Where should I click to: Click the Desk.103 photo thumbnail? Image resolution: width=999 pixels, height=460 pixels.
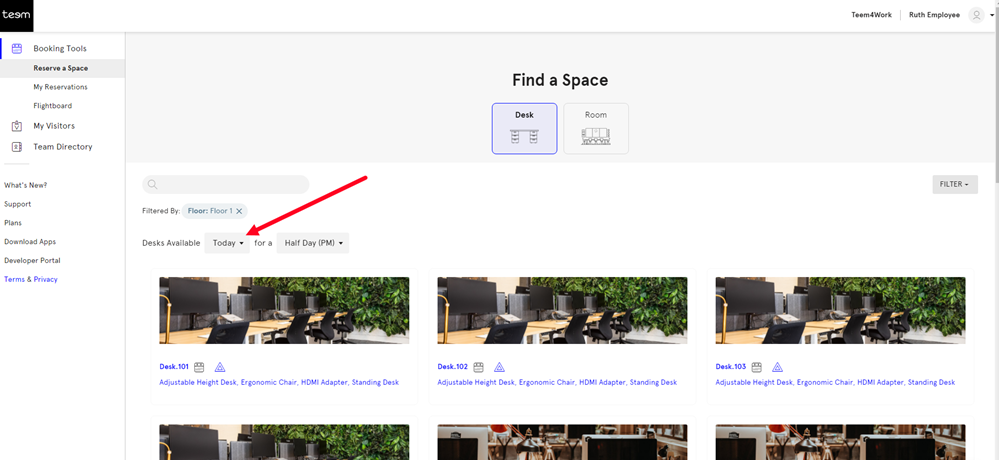pos(840,310)
